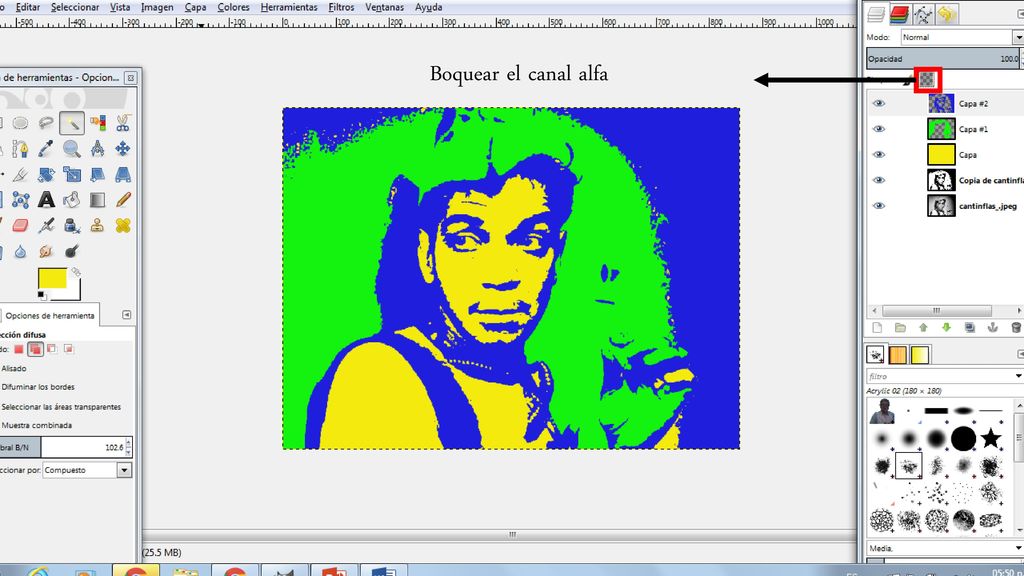Select the Dodge/Burn tool
The height and width of the screenshot is (576, 1024).
(72, 251)
